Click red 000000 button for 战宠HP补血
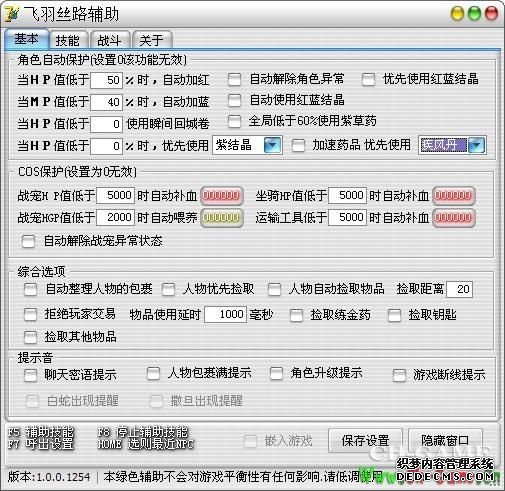Screen dimensions: 505x491 (222, 195)
